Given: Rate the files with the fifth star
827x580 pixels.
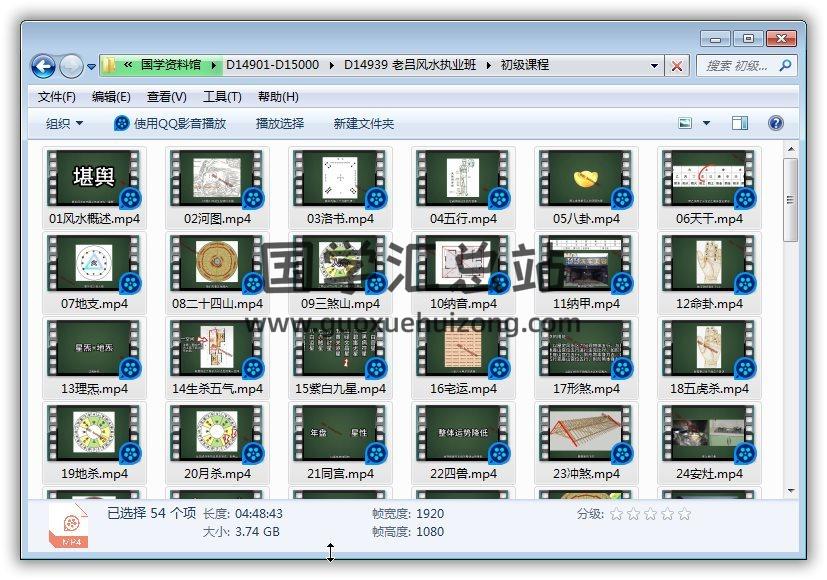Looking at the screenshot, I should 684,514.
